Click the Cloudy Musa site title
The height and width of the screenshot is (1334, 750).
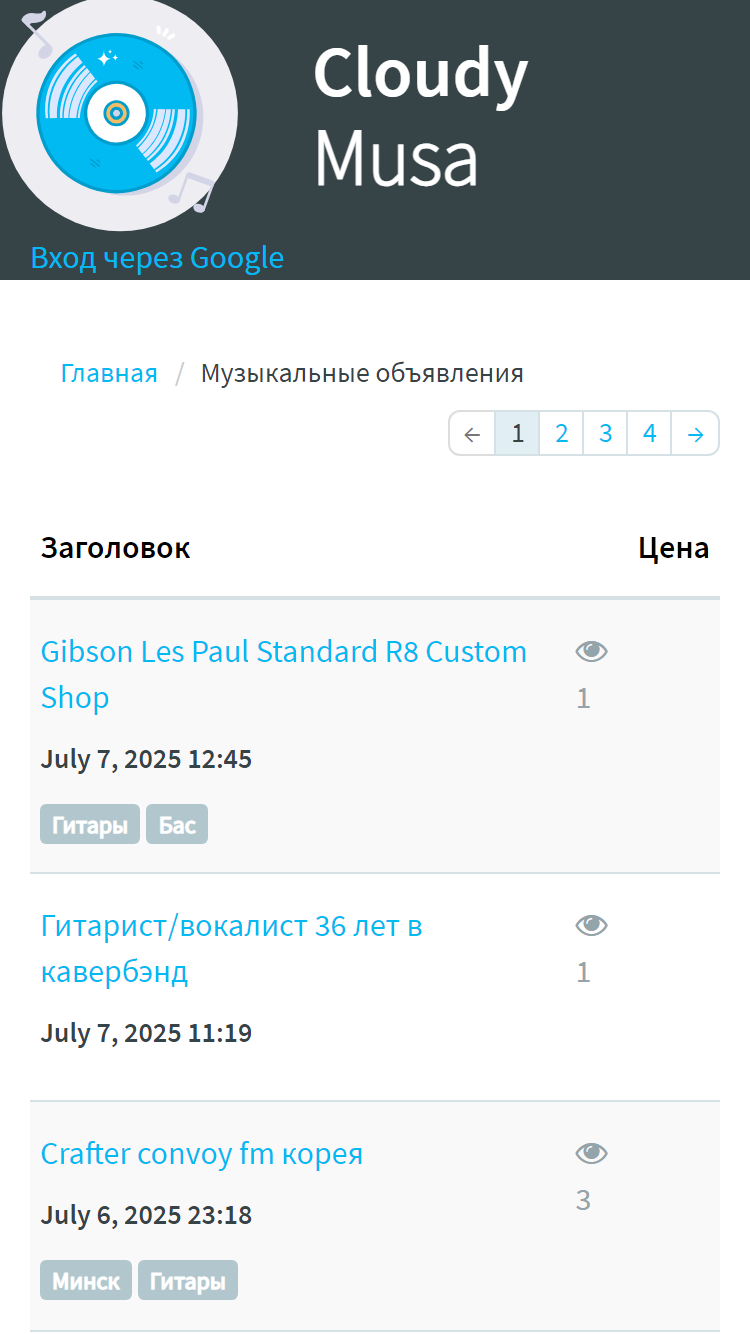point(421,116)
